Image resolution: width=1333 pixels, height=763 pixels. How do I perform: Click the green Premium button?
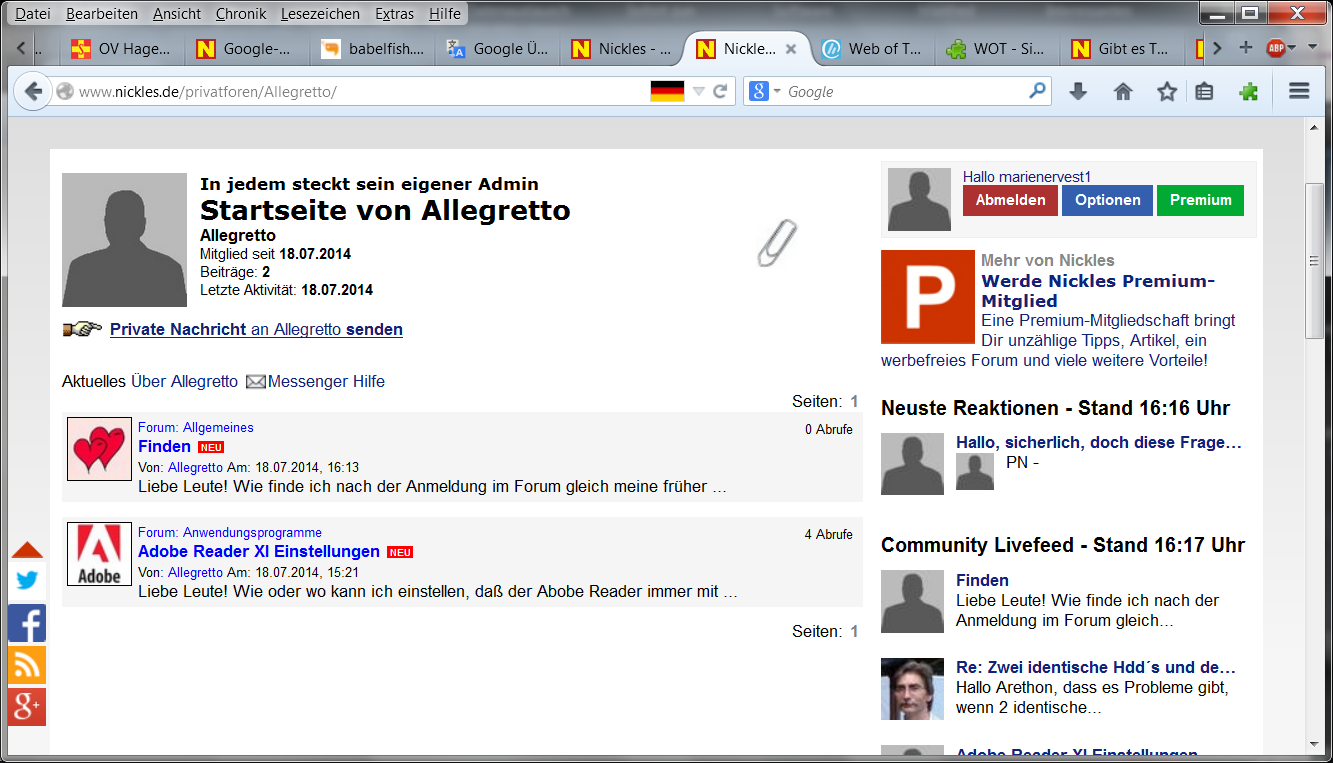pos(1200,200)
